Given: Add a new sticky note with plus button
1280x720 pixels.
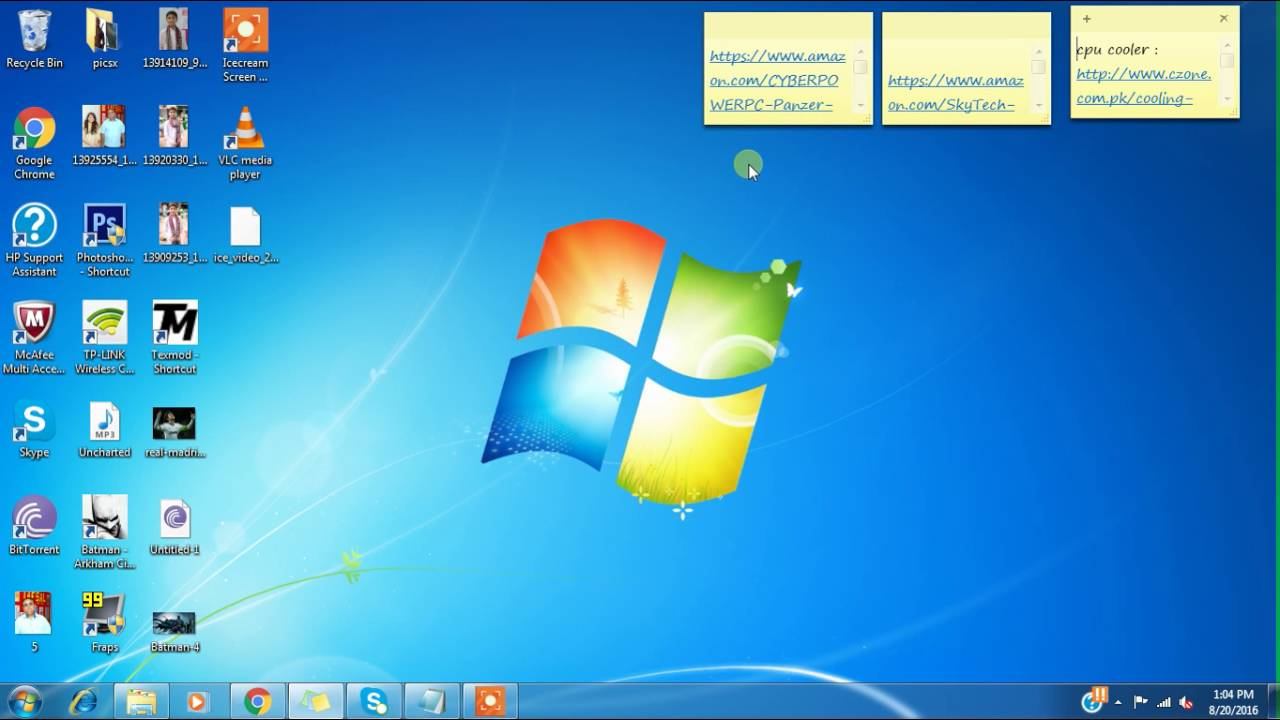Looking at the screenshot, I should coord(1087,19).
